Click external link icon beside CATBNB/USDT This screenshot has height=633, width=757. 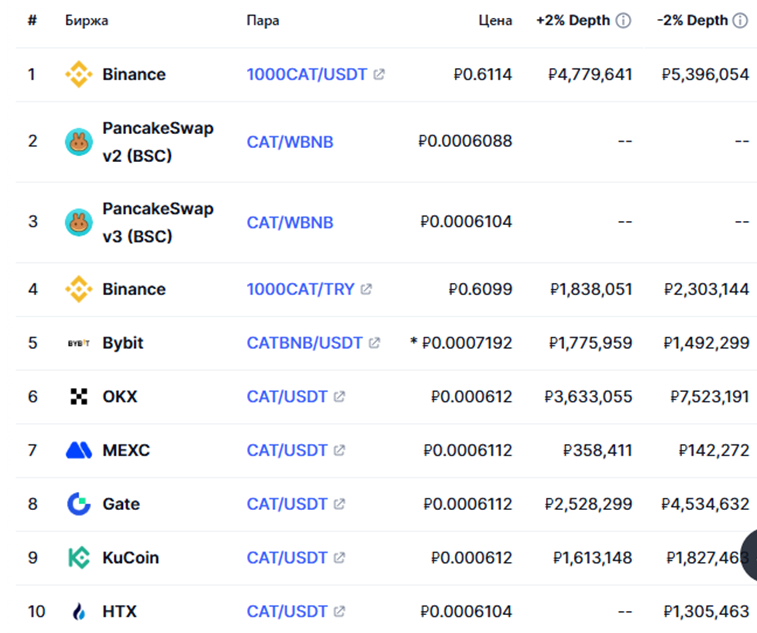[x=375, y=343]
